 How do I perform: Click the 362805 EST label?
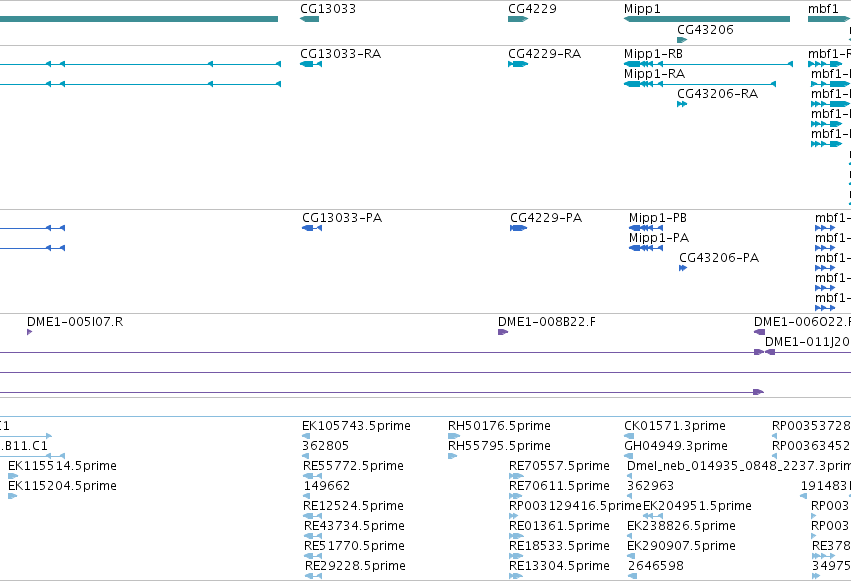click(325, 446)
